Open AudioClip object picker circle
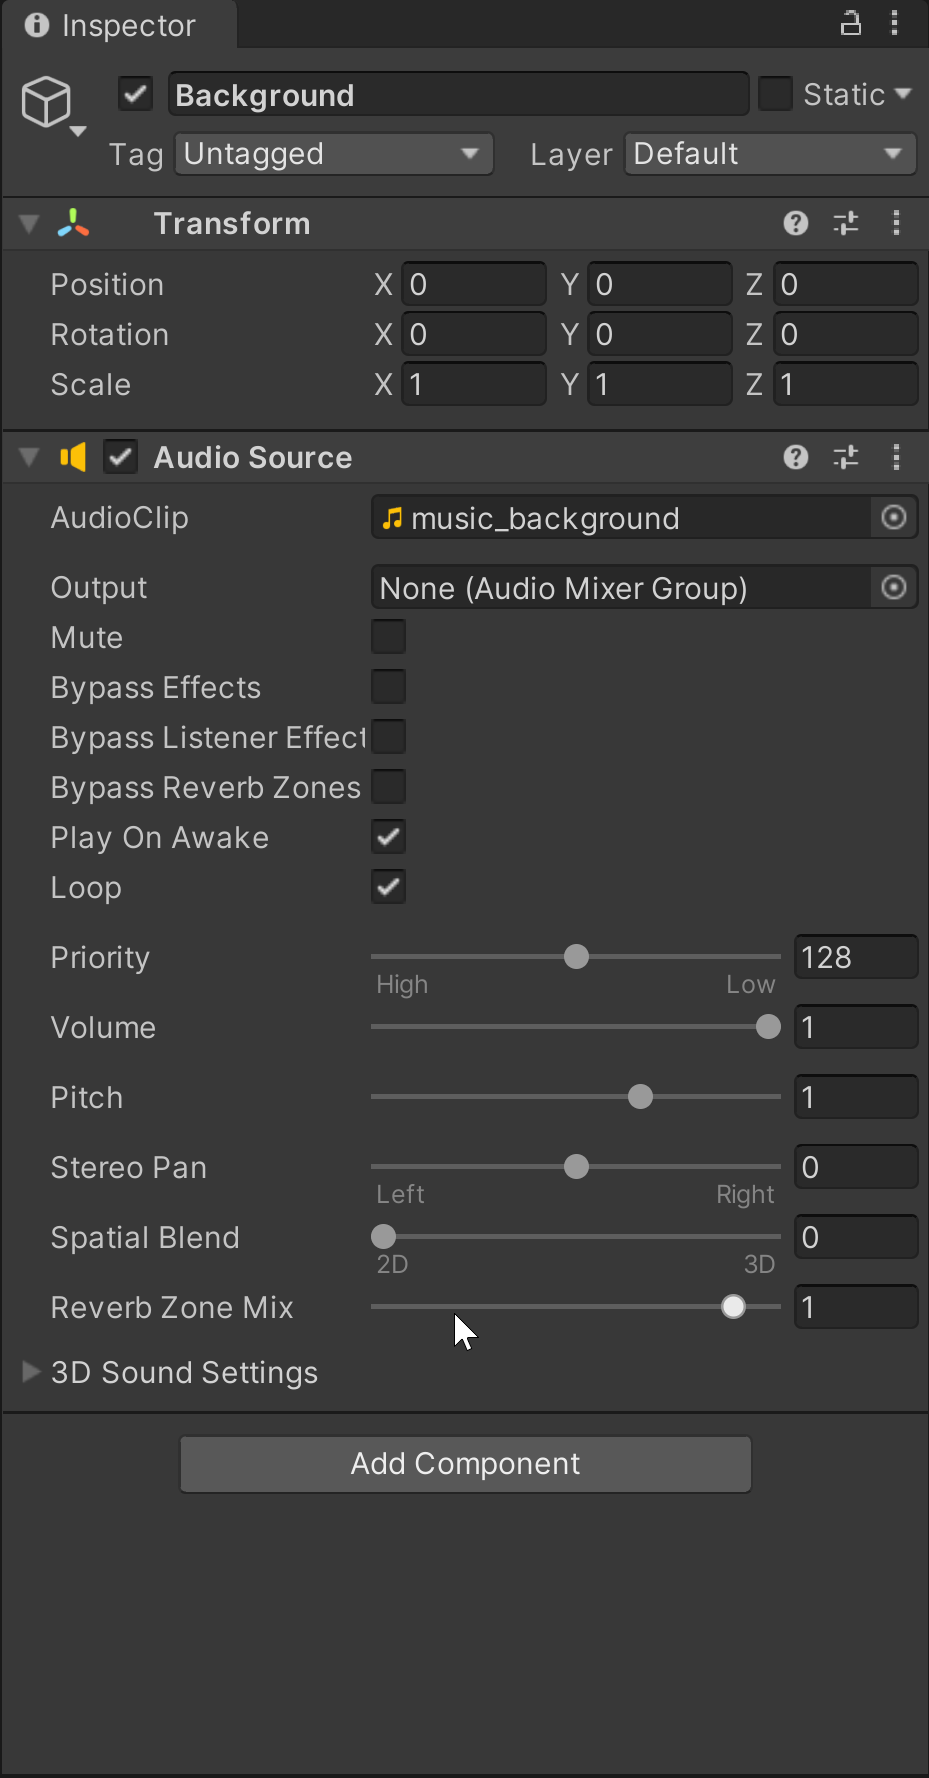Image resolution: width=929 pixels, height=1778 pixels. click(x=894, y=517)
